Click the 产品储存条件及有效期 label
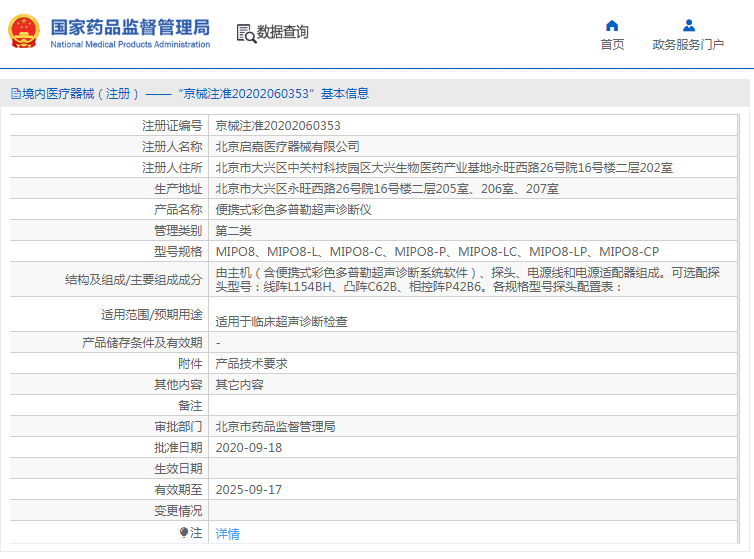Screen dimensions: 754x559 (142, 343)
